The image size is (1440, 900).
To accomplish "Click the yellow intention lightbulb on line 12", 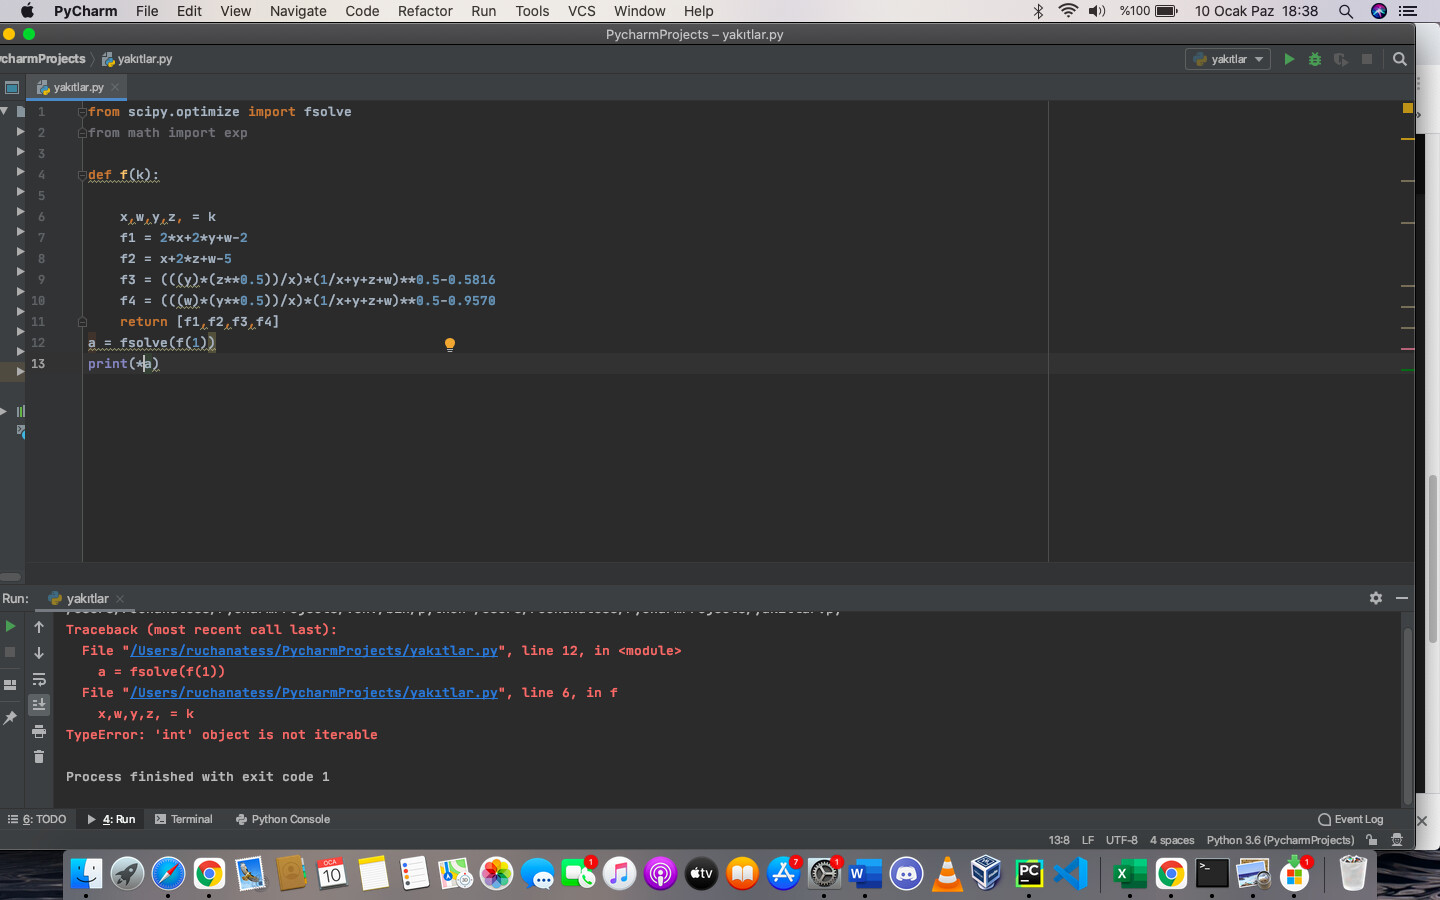I will coord(450,344).
